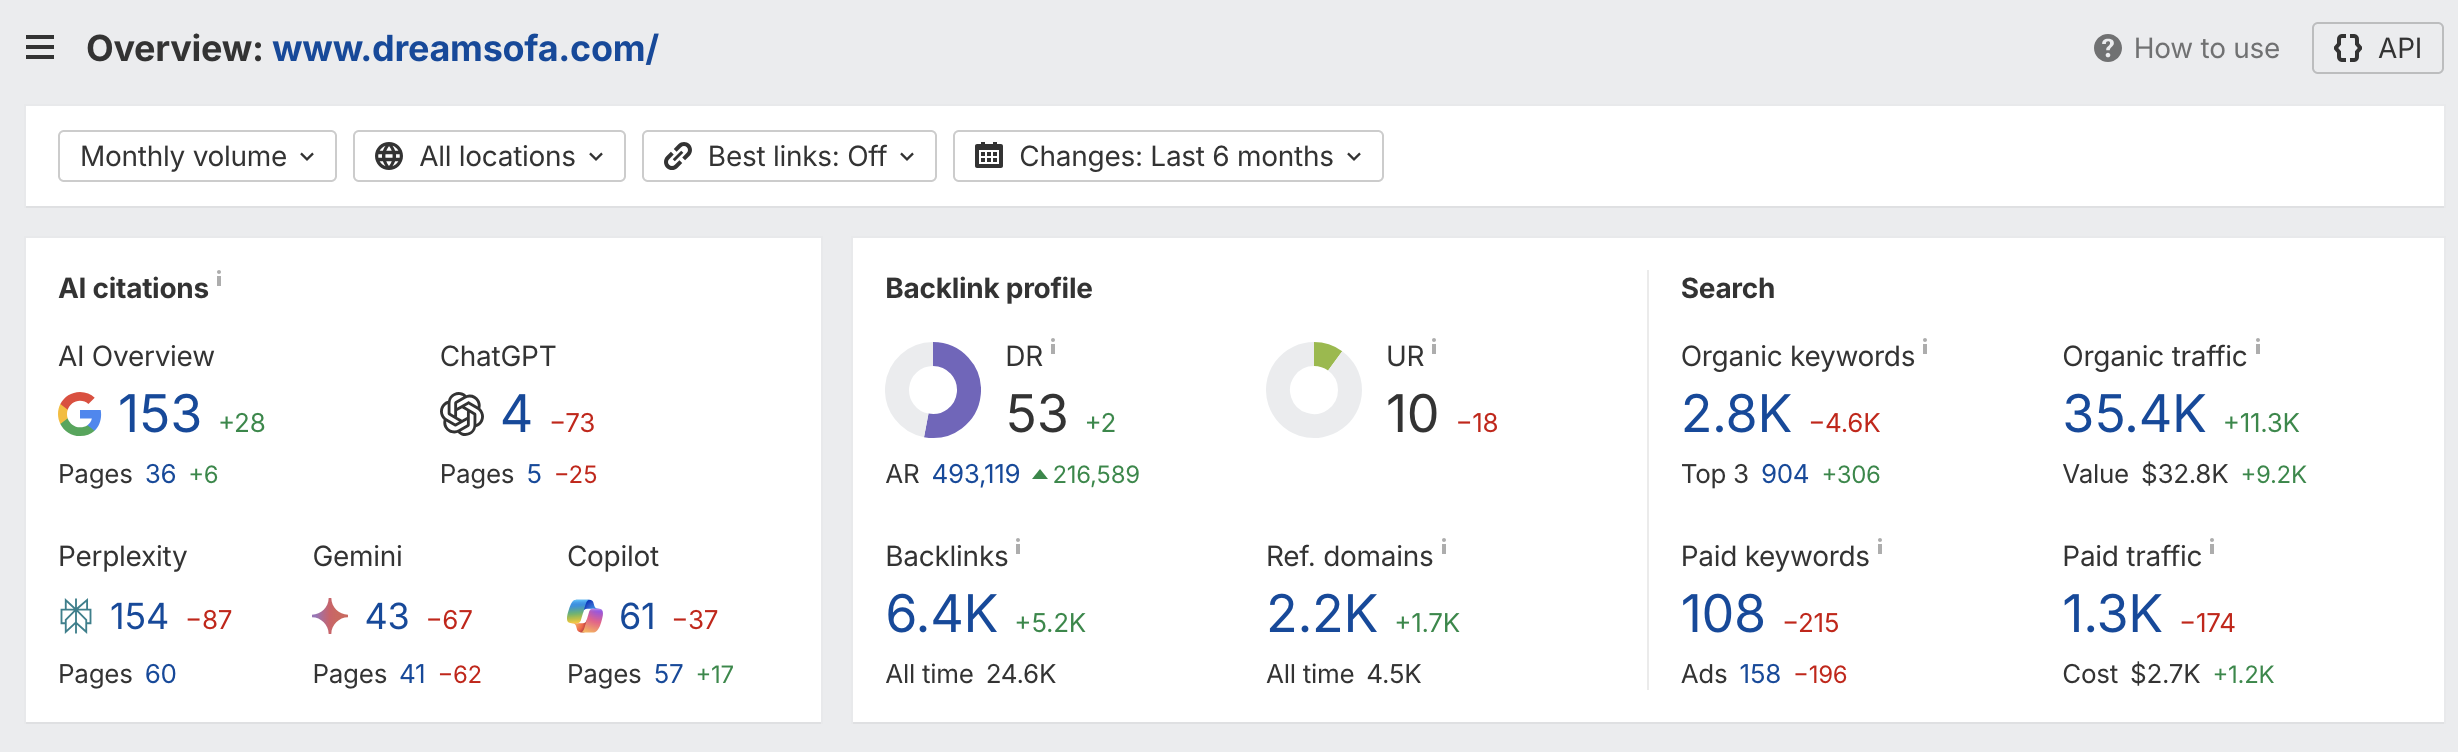Click the AR change value 216,589

click(1096, 474)
